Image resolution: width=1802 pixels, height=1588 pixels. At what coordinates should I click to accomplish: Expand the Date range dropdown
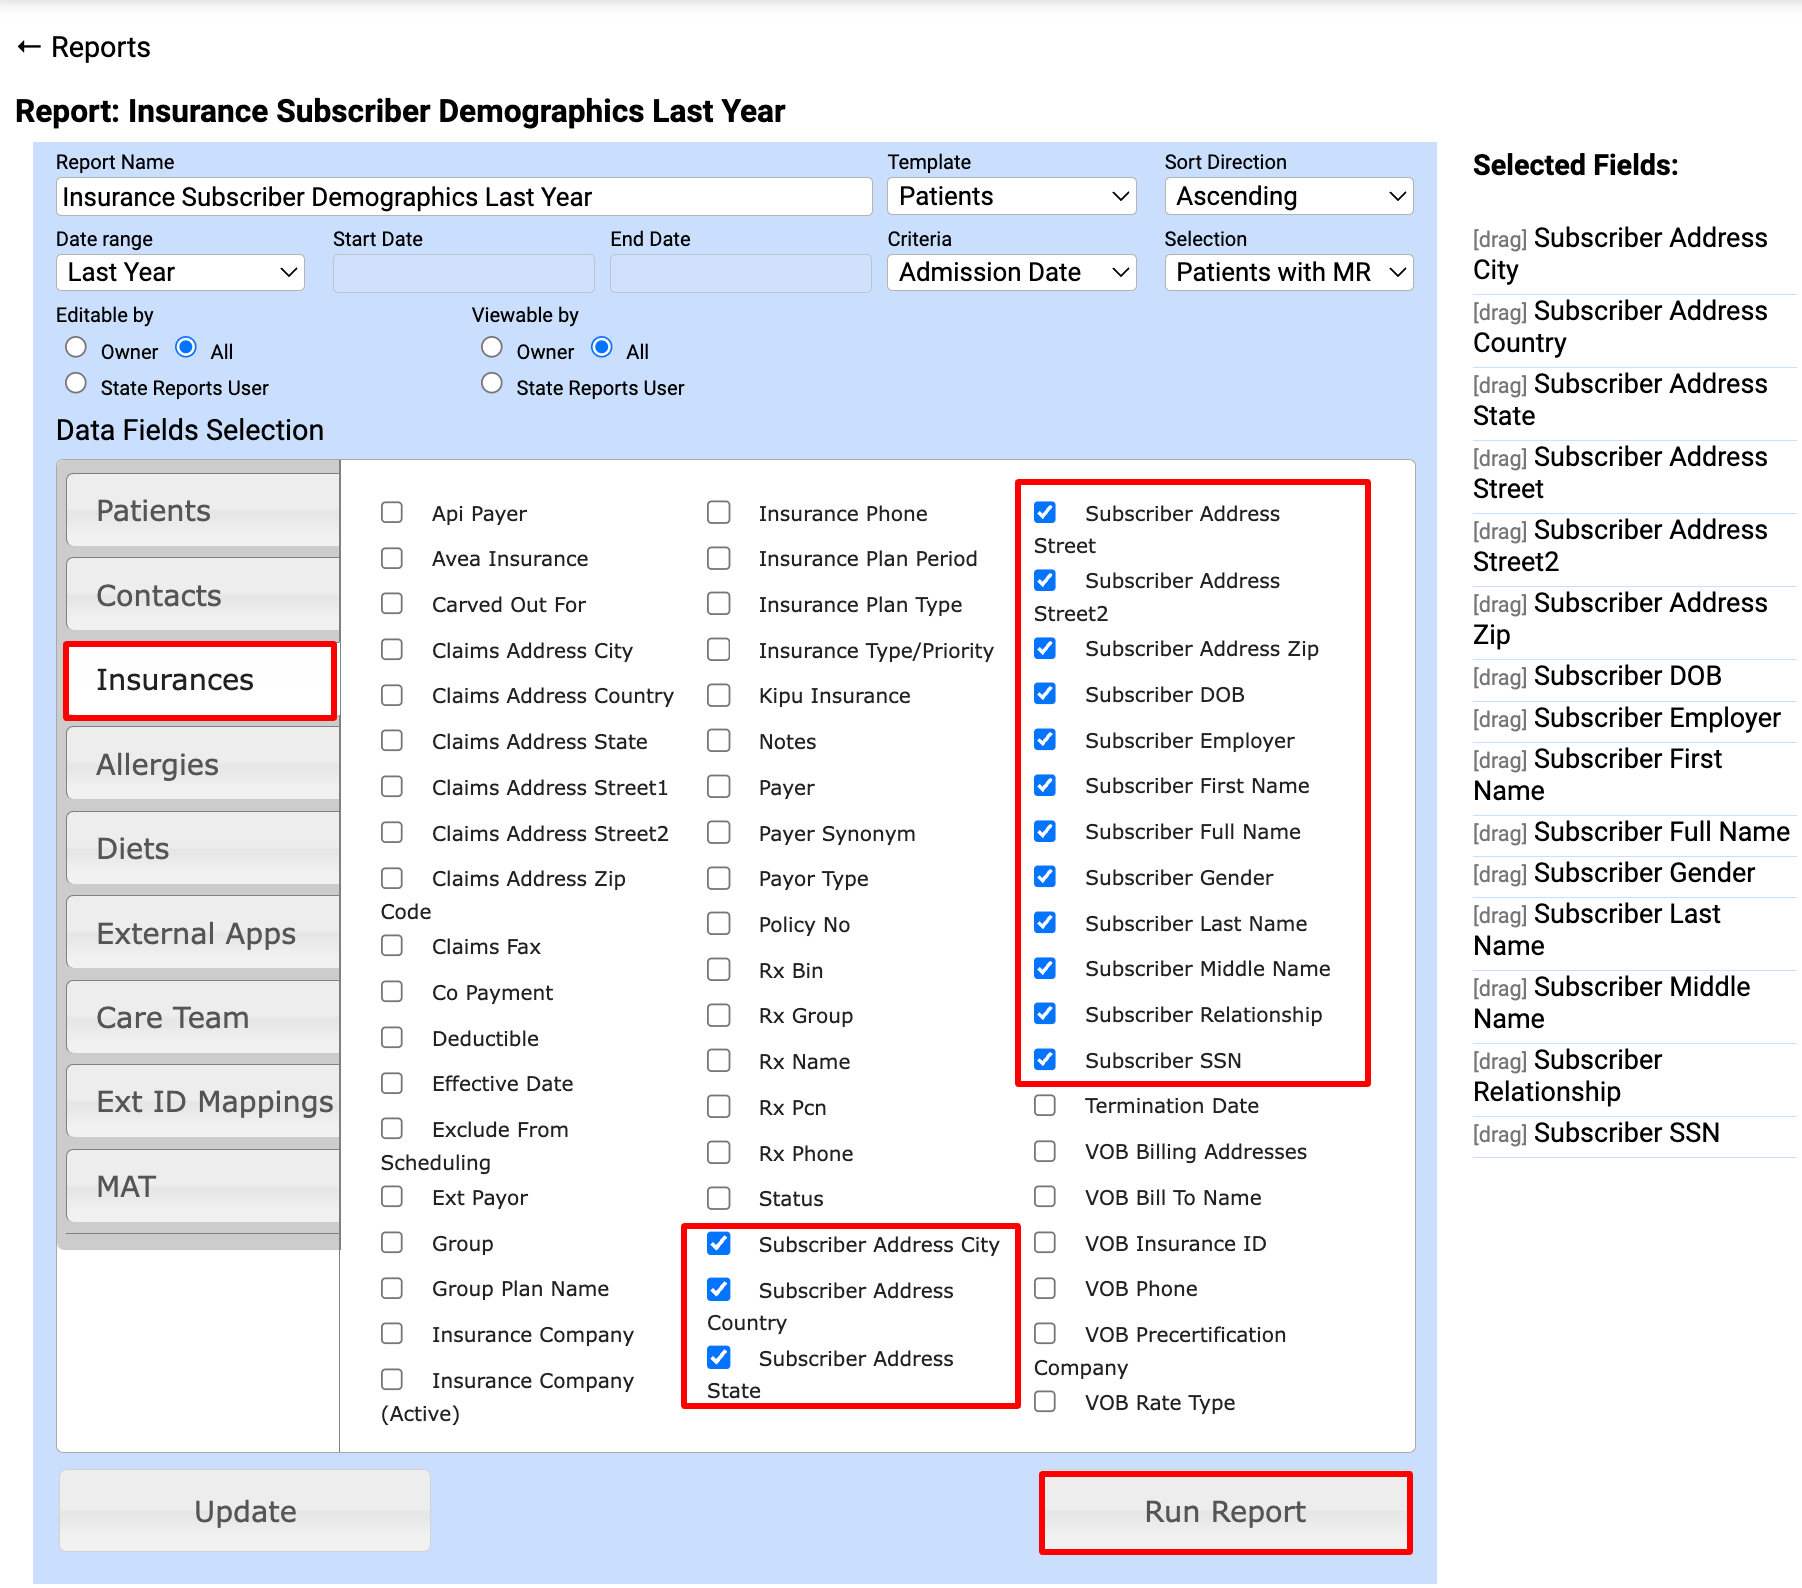(x=180, y=273)
